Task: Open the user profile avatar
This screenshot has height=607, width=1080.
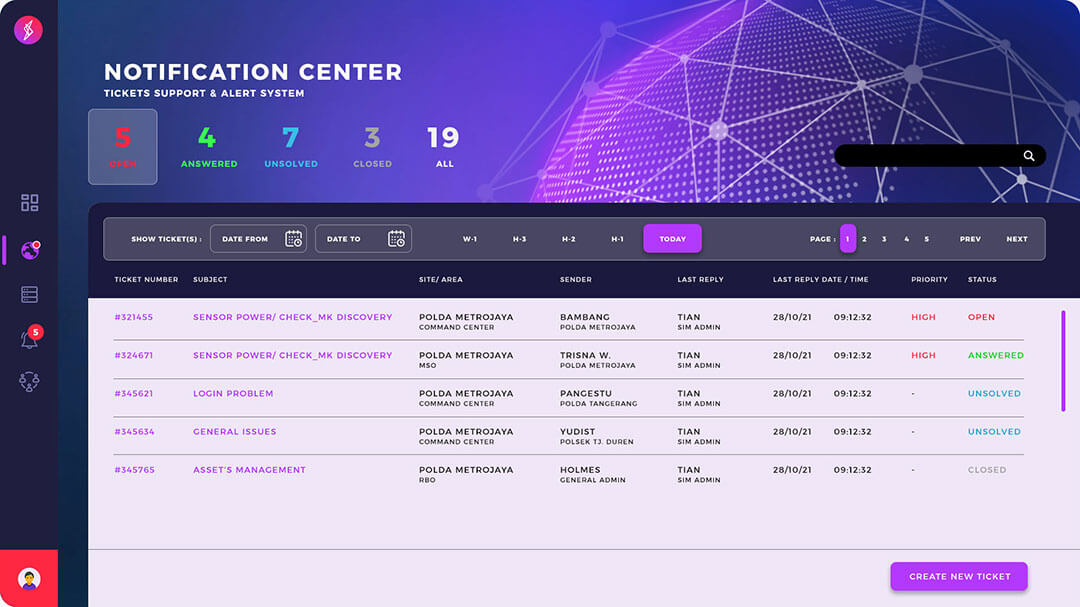Action: [x=29, y=578]
